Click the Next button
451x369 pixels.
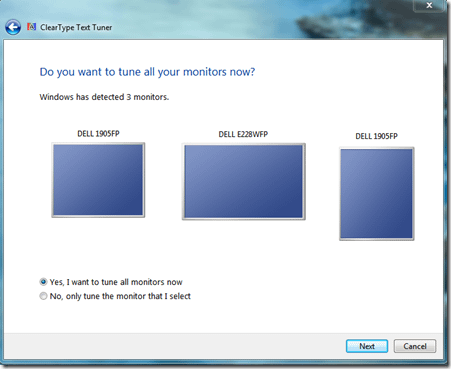(367, 346)
